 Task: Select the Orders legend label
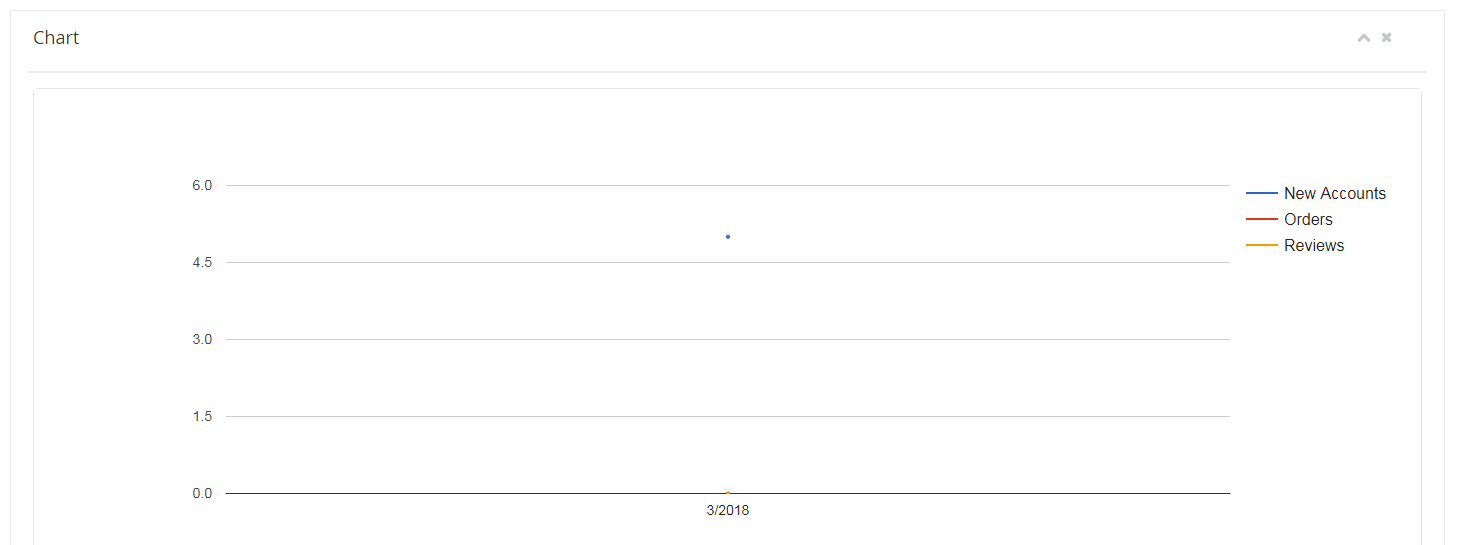click(1308, 219)
